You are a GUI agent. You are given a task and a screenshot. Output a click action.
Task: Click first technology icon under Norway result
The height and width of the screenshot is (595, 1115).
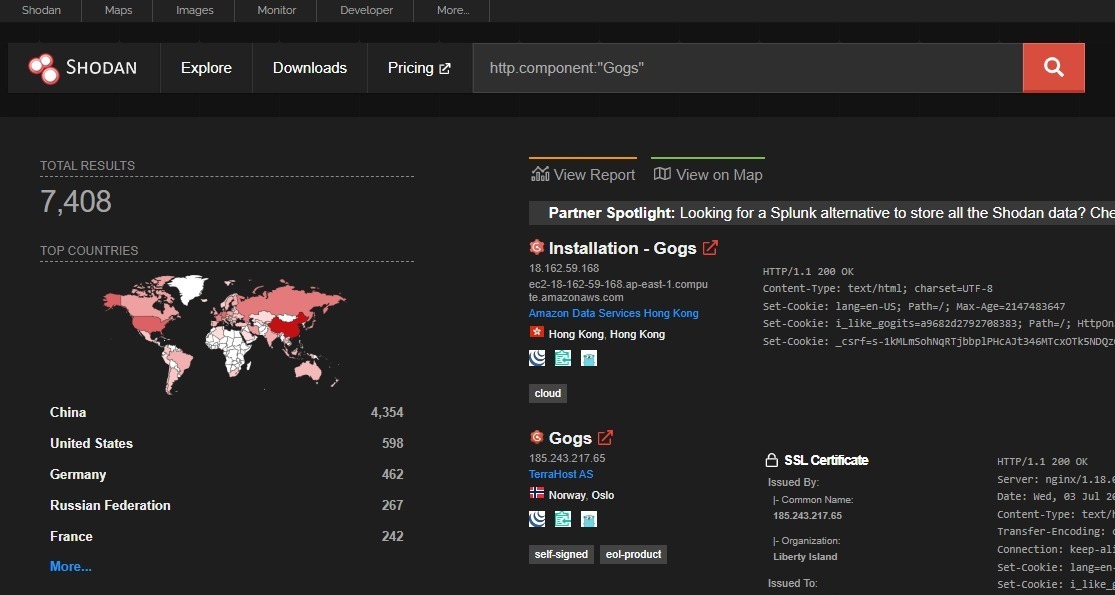coord(537,519)
